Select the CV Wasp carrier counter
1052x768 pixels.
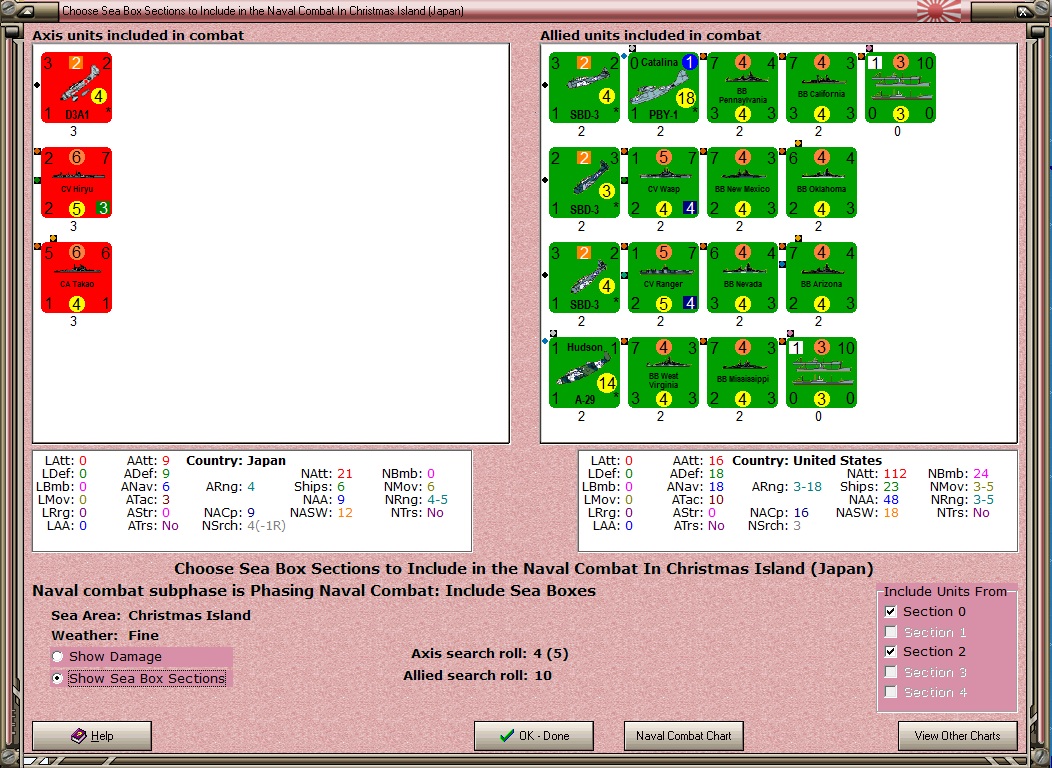coord(664,182)
